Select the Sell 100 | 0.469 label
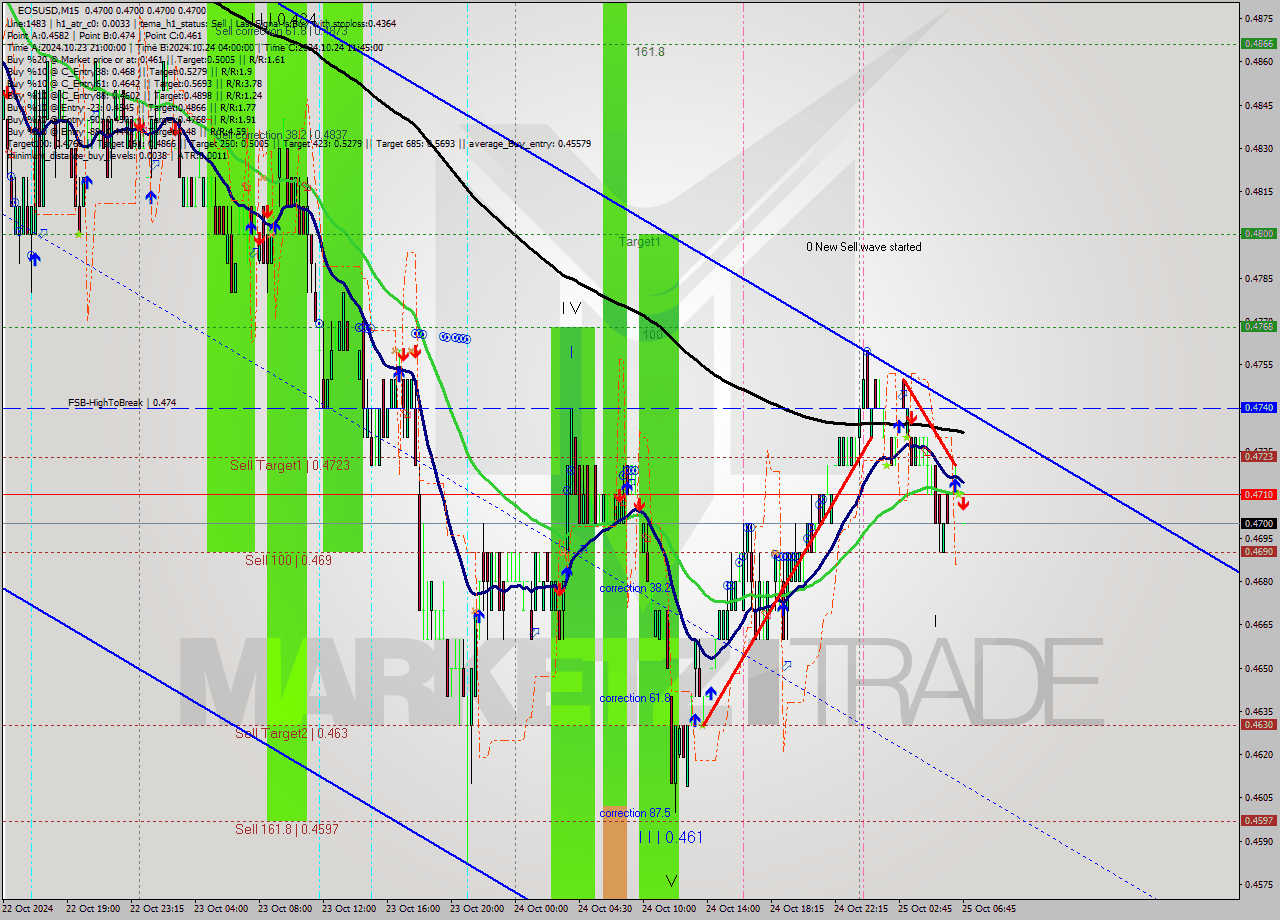 [289, 560]
